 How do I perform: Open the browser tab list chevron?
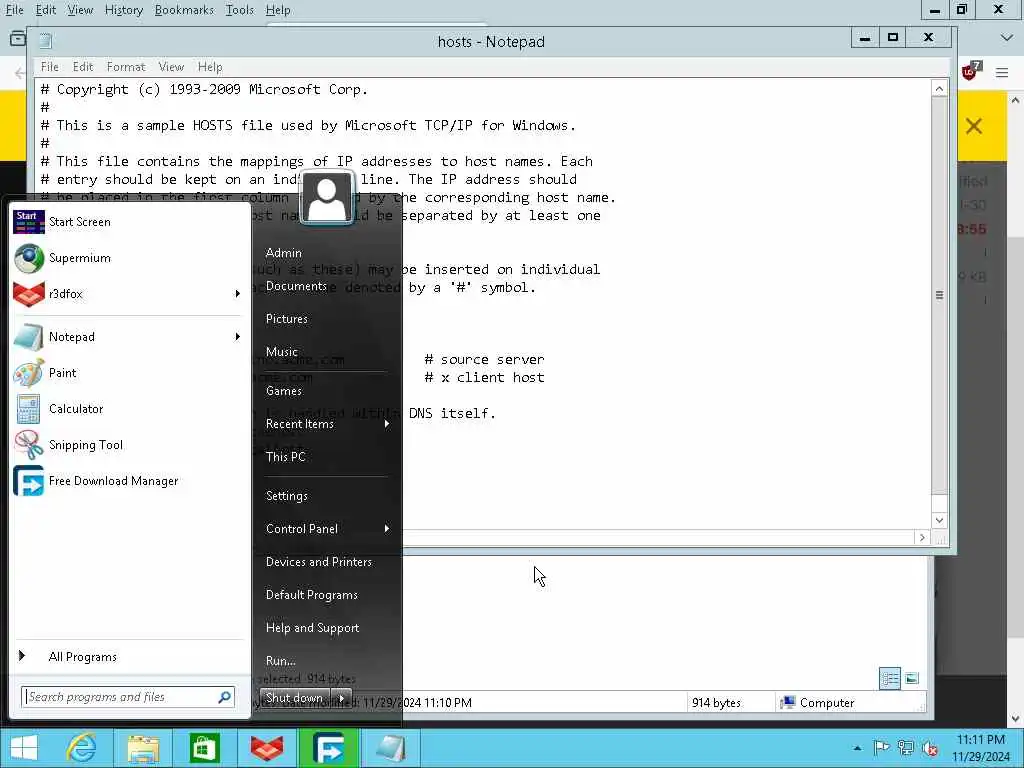pos(1007,39)
